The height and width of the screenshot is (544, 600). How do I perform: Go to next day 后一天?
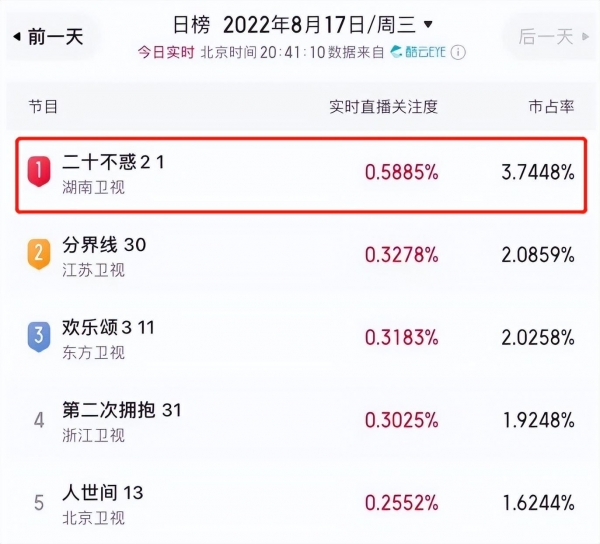coord(551,37)
